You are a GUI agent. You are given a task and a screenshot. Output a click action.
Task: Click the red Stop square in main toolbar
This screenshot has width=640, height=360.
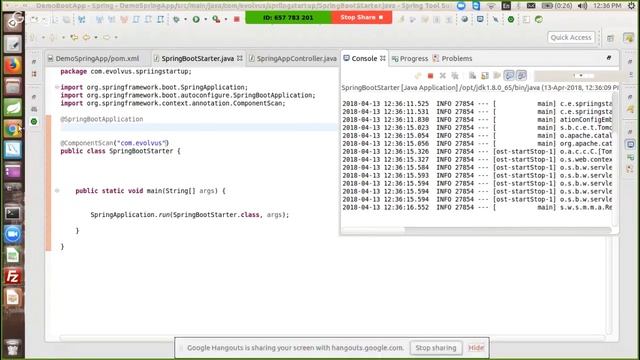click(x=236, y=19)
